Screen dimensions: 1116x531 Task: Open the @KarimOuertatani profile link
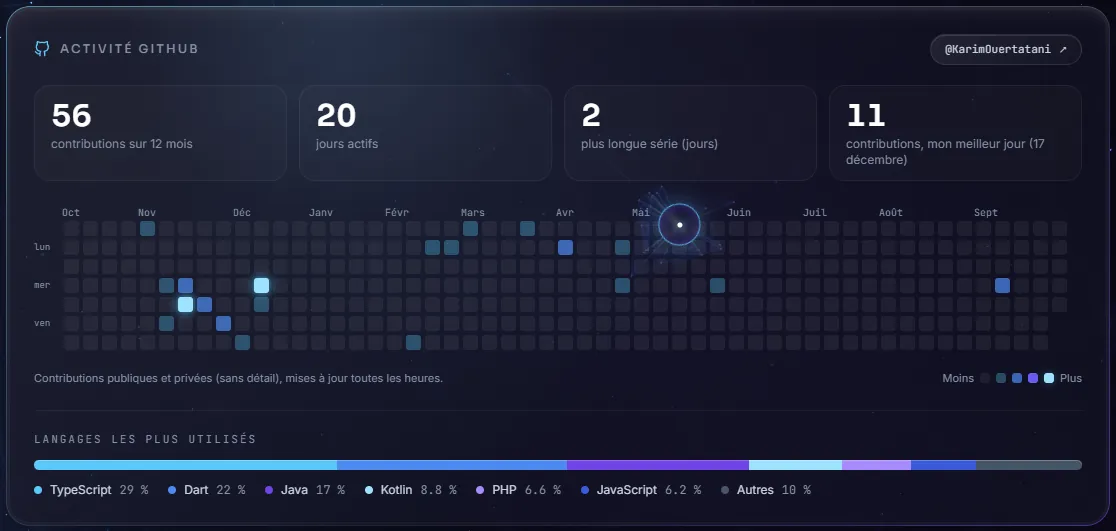1006,50
